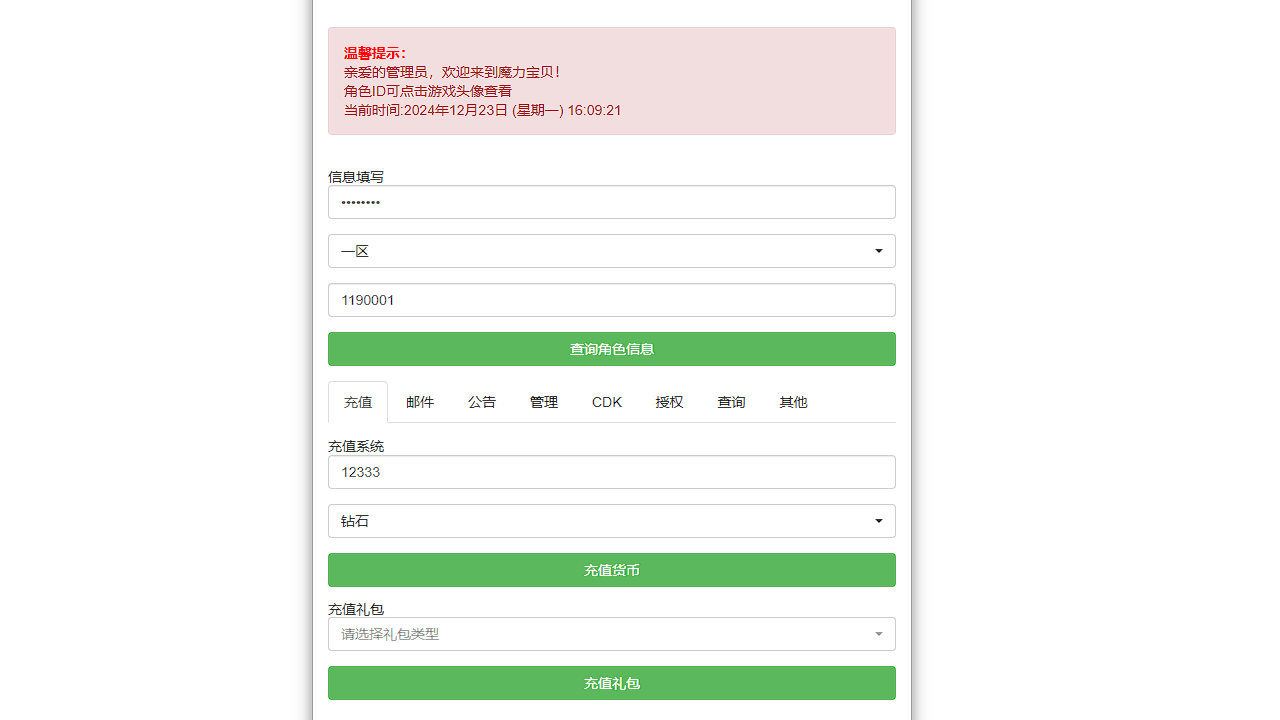Open the 请选择礼包类型 gift package dropdown
The height and width of the screenshot is (720, 1280).
(612, 634)
